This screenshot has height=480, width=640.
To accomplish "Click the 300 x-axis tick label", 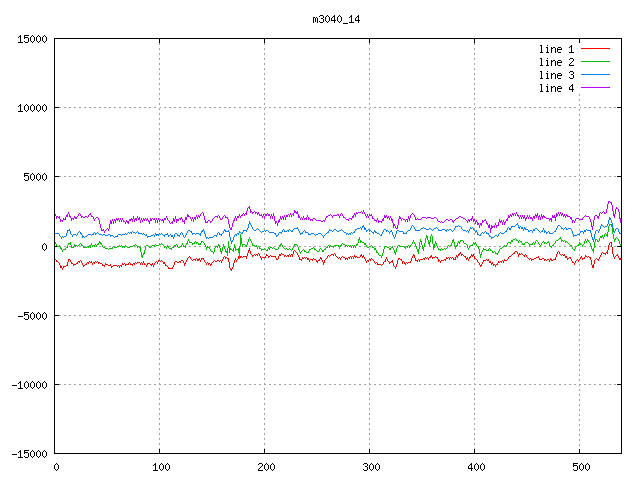I will point(370,467).
